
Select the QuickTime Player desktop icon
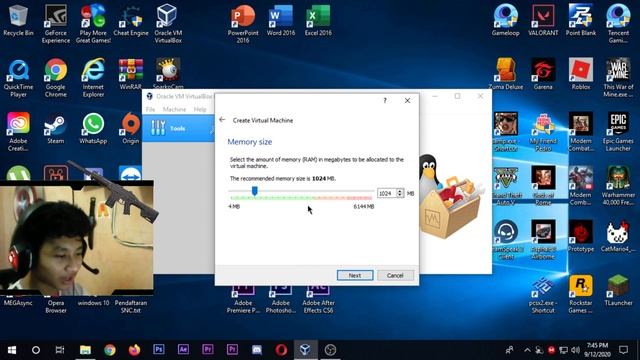tap(18, 78)
